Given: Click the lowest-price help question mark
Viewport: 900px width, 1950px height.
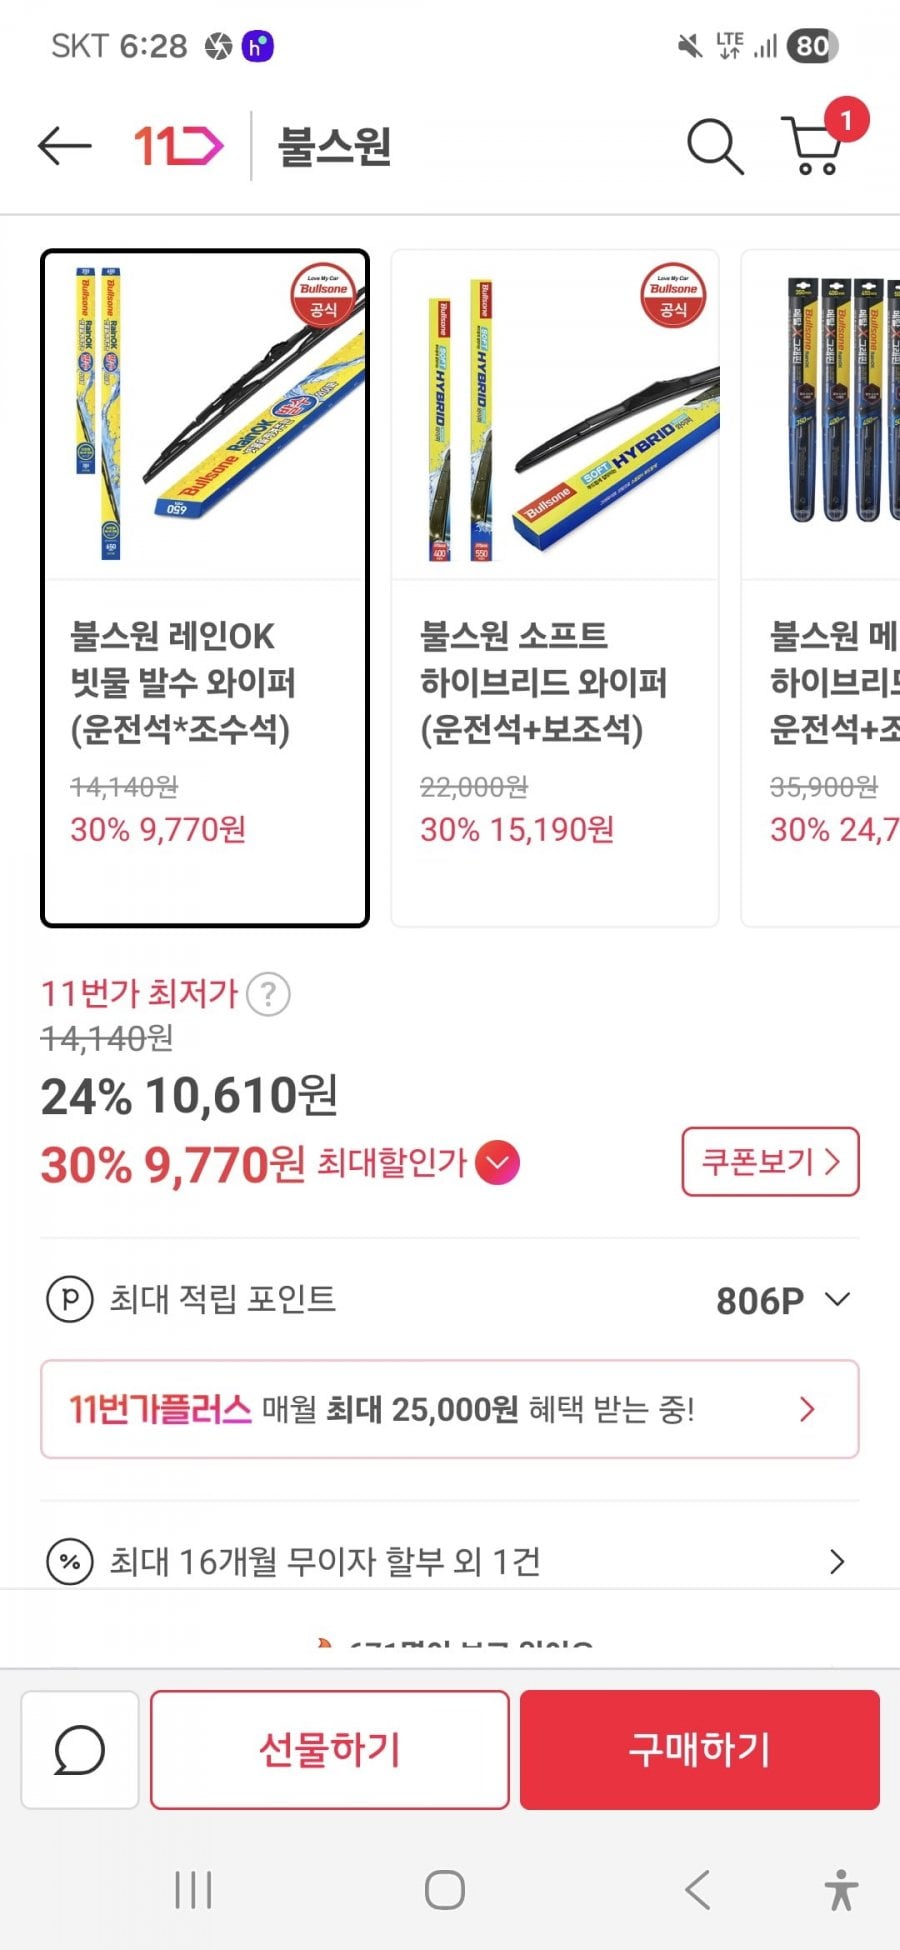Looking at the screenshot, I should (268, 995).
